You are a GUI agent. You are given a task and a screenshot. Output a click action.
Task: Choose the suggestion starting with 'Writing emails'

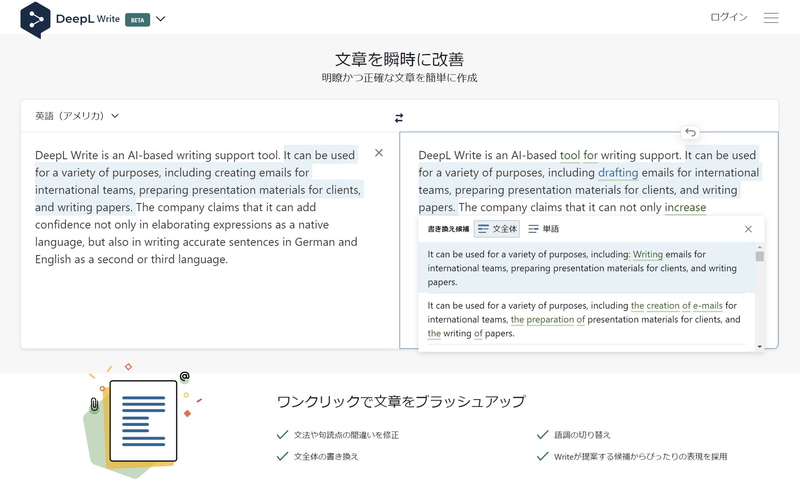coord(586,268)
